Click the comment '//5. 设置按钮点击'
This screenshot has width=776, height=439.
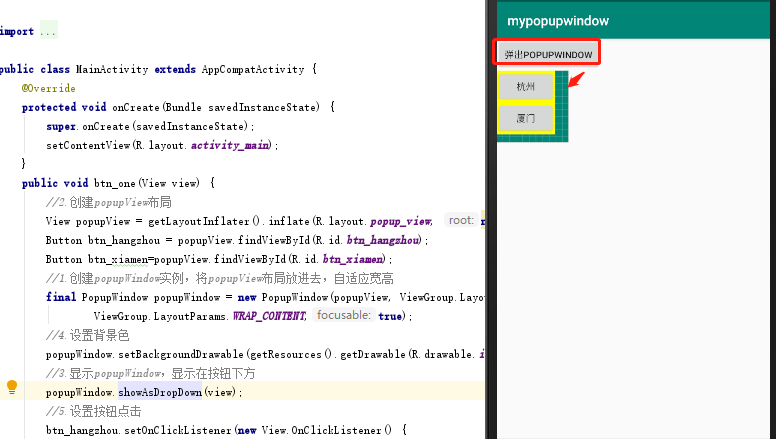click(x=94, y=411)
